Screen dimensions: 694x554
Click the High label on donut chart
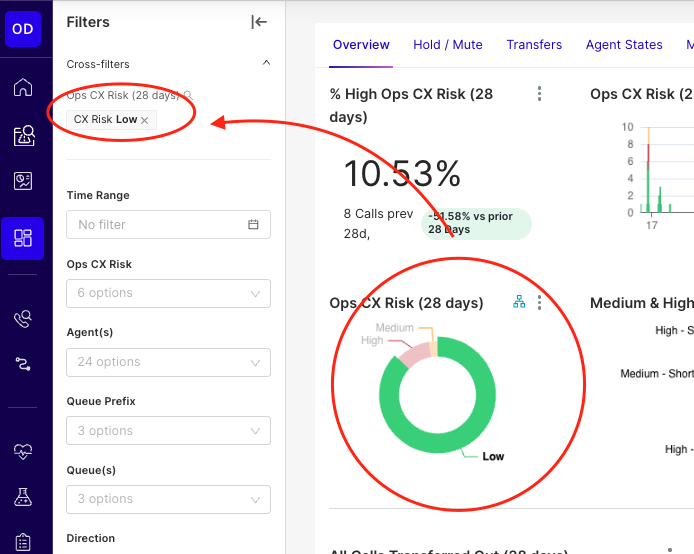click(x=372, y=341)
